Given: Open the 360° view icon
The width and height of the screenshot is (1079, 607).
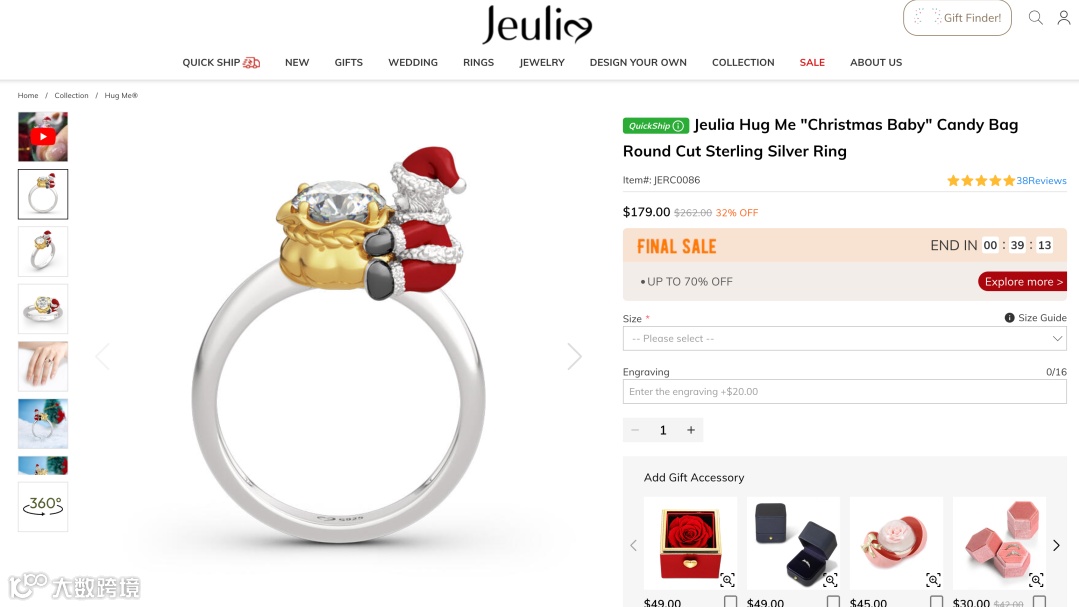Looking at the screenshot, I should point(43,507).
